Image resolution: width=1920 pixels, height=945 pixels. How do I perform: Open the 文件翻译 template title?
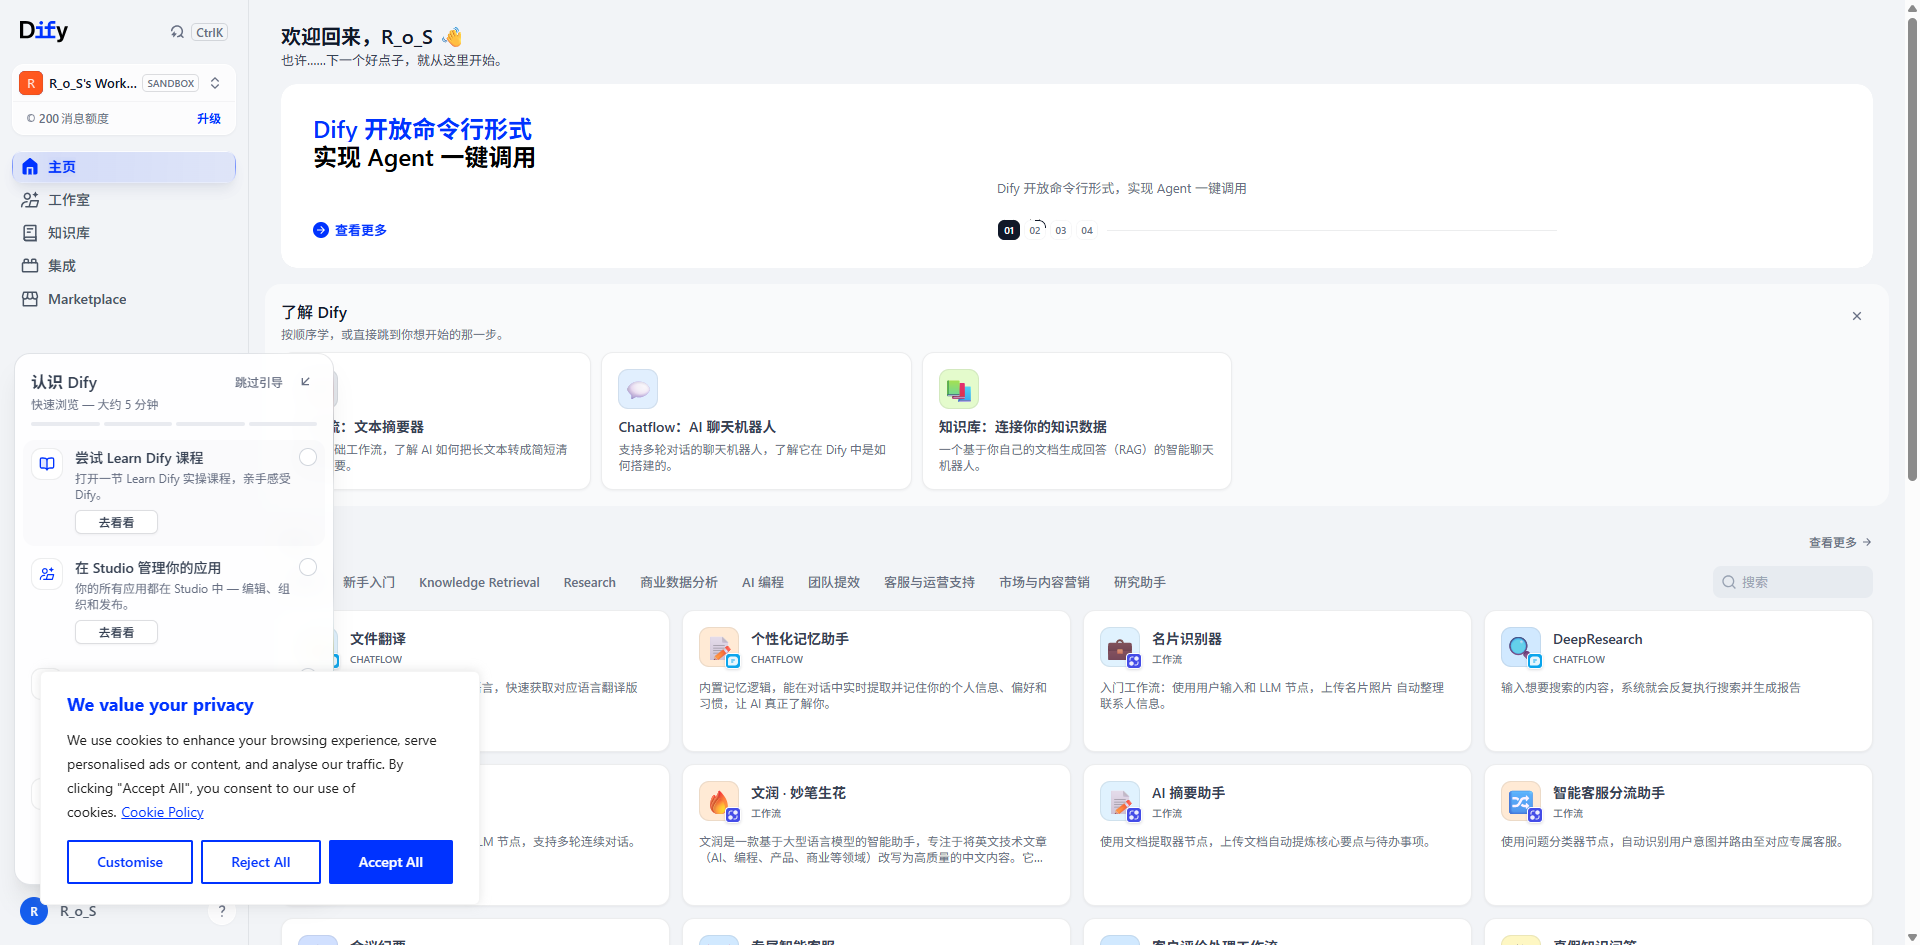click(x=378, y=639)
